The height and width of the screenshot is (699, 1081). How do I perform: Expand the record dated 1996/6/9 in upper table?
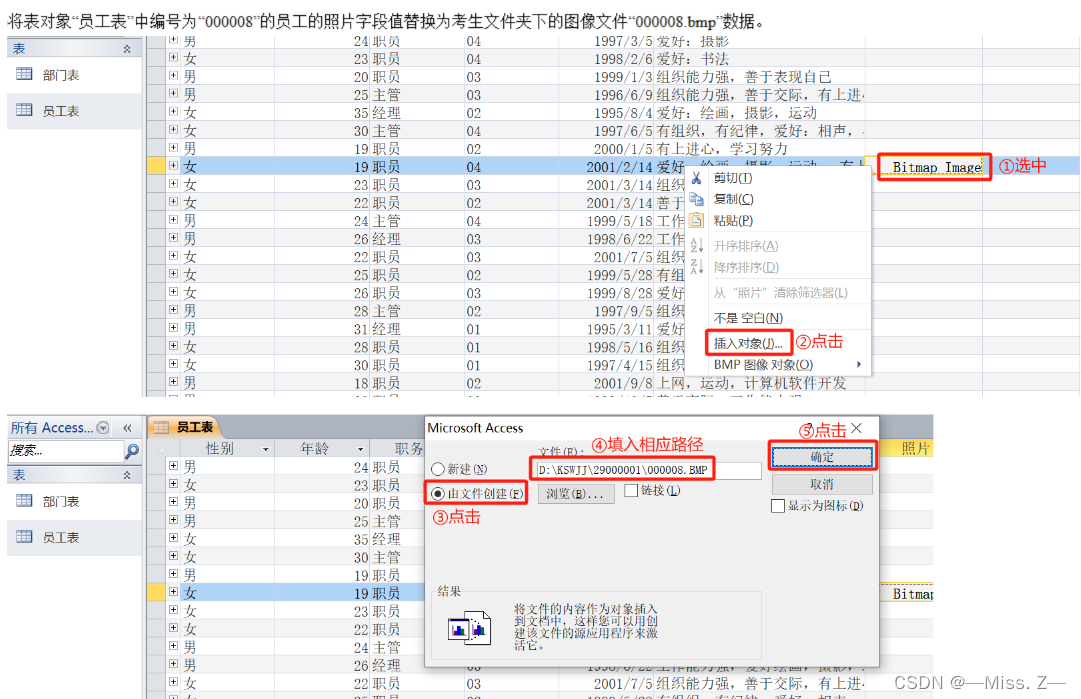pyautogui.click(x=173, y=93)
